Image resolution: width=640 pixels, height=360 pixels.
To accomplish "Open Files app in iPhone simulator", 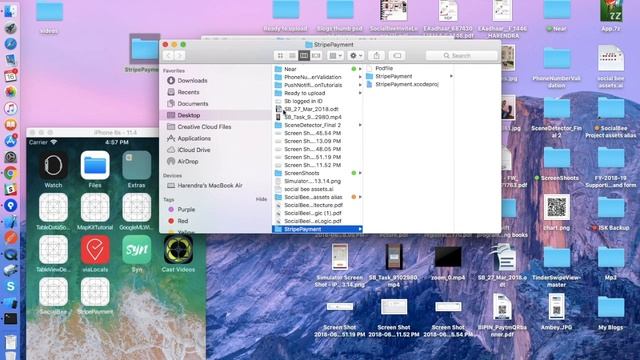I will [x=95, y=165].
